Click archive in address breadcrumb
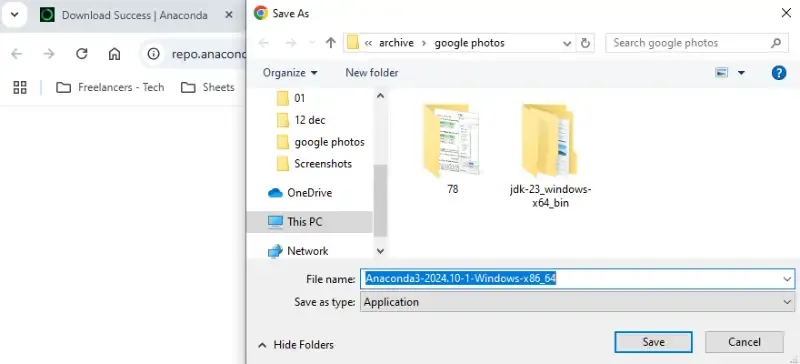Viewport: 800px width, 364px height. click(396, 43)
